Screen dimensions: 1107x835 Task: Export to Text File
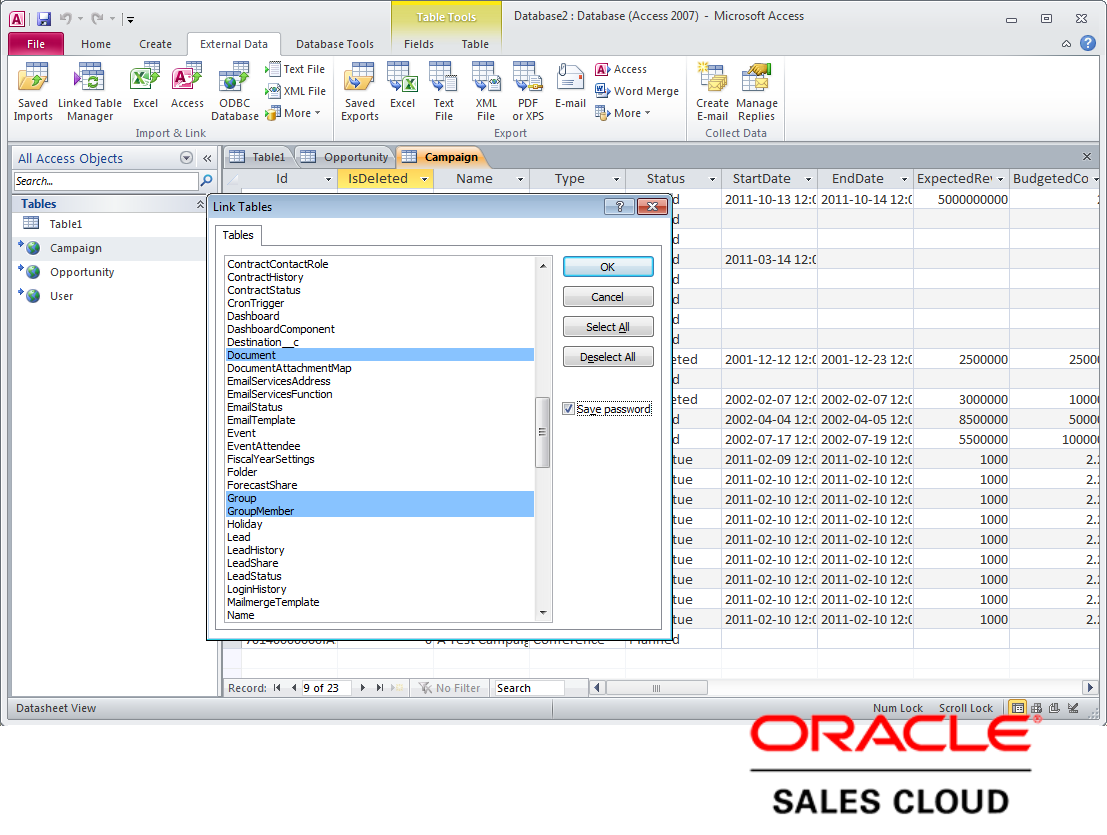click(443, 92)
